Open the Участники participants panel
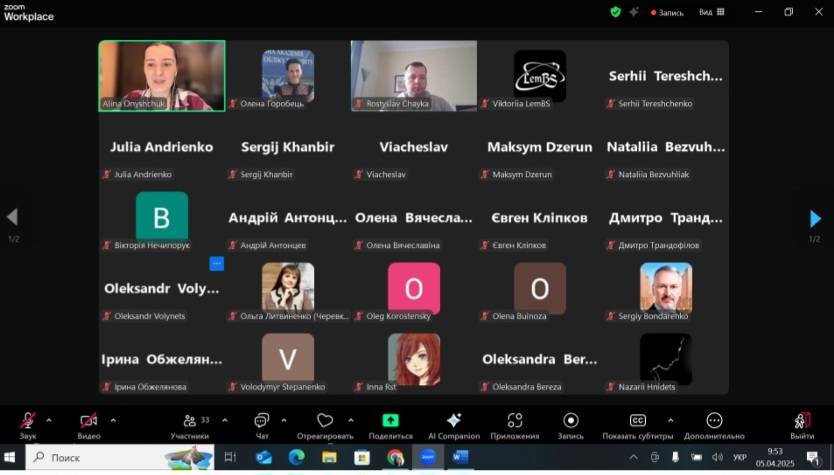834x475 pixels. [x=189, y=422]
